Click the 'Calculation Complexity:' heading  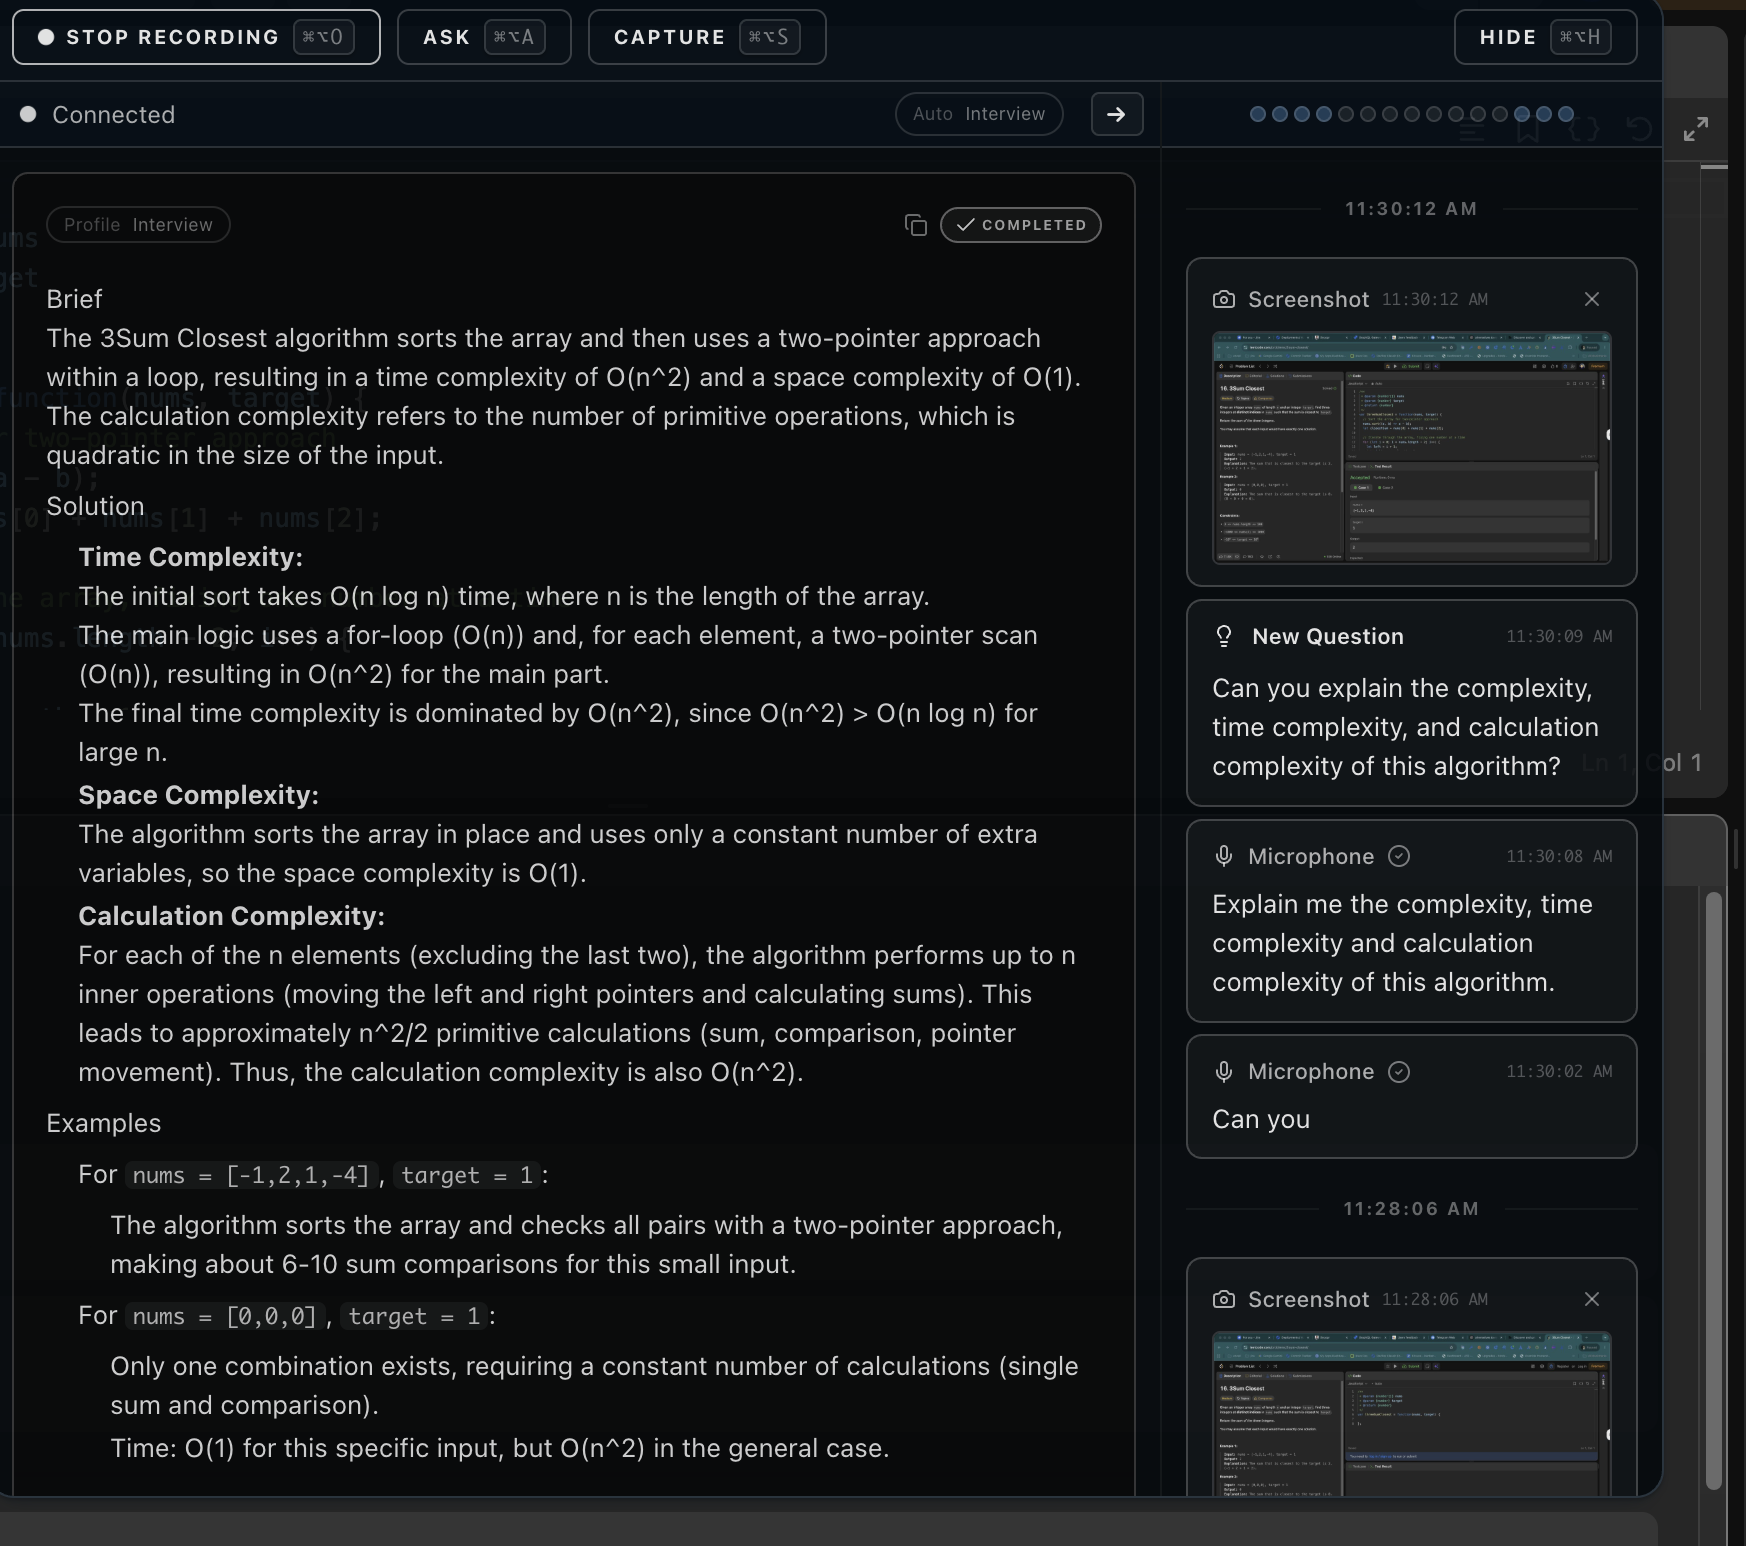[x=232, y=916]
